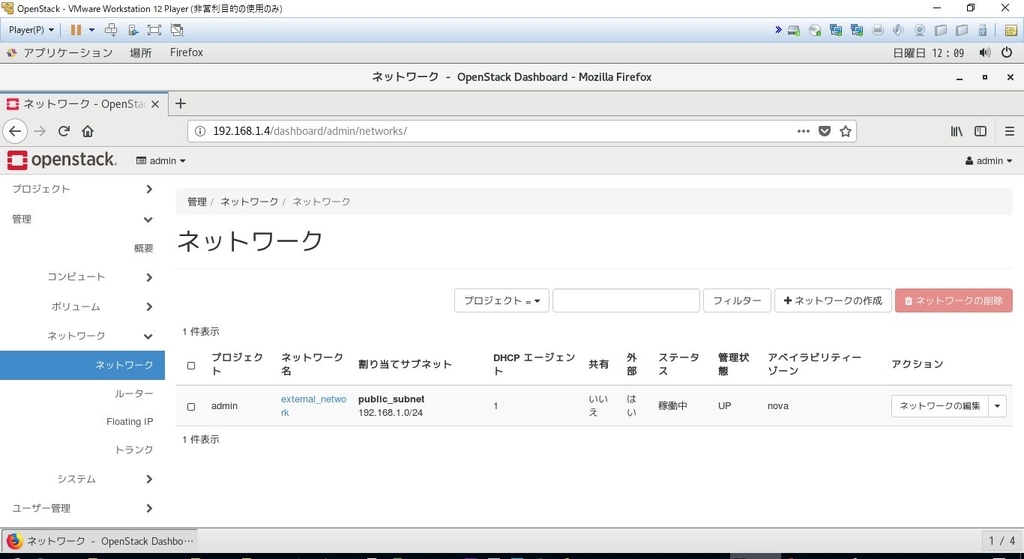This screenshot has height=559, width=1024.
Task: Open the admin project dropdown
Action: [x=161, y=161]
